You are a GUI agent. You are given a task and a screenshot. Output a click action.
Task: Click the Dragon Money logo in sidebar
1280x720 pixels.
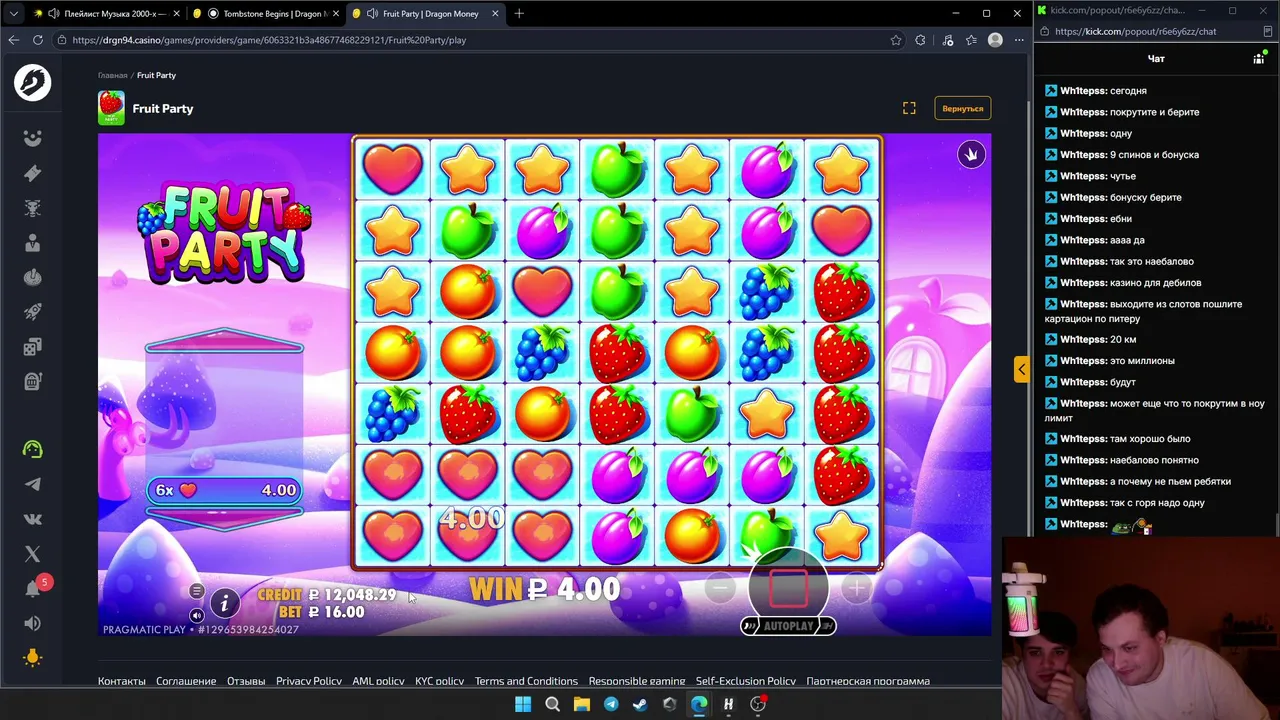click(32, 82)
